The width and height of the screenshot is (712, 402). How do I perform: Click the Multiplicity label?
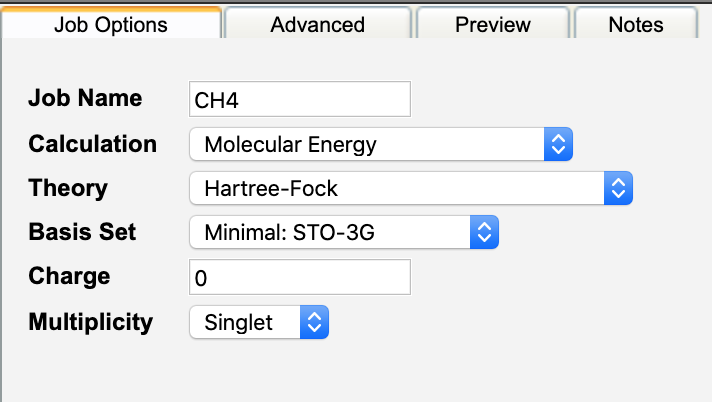coord(91,322)
